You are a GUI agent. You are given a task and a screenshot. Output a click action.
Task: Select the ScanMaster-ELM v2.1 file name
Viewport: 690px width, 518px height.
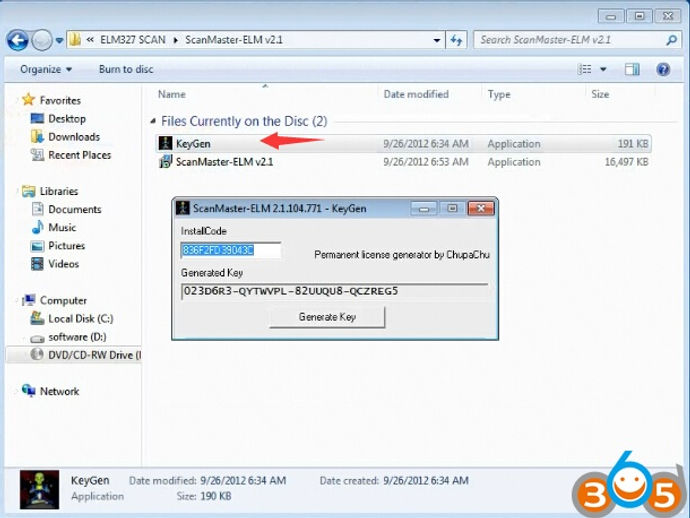pos(224,162)
